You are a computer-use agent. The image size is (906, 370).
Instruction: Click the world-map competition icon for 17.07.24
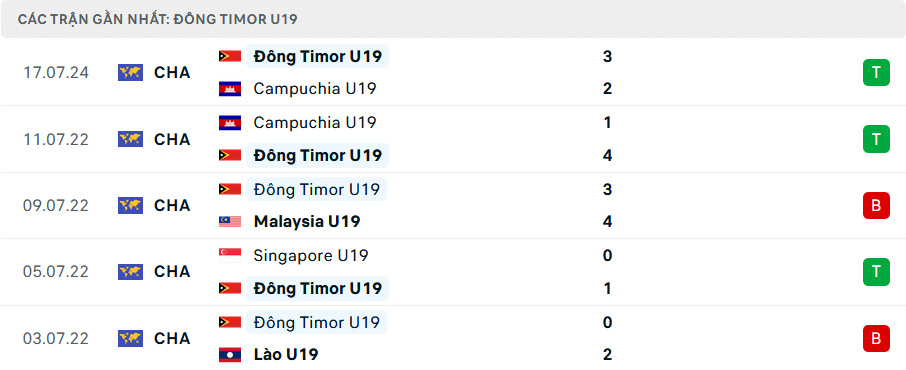point(131,72)
